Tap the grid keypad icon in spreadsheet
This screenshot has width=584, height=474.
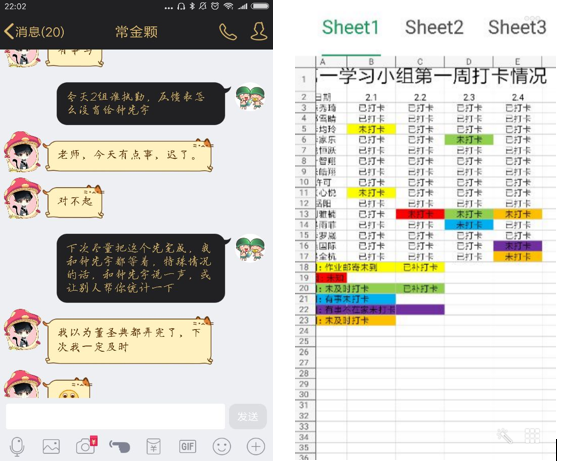(x=532, y=436)
